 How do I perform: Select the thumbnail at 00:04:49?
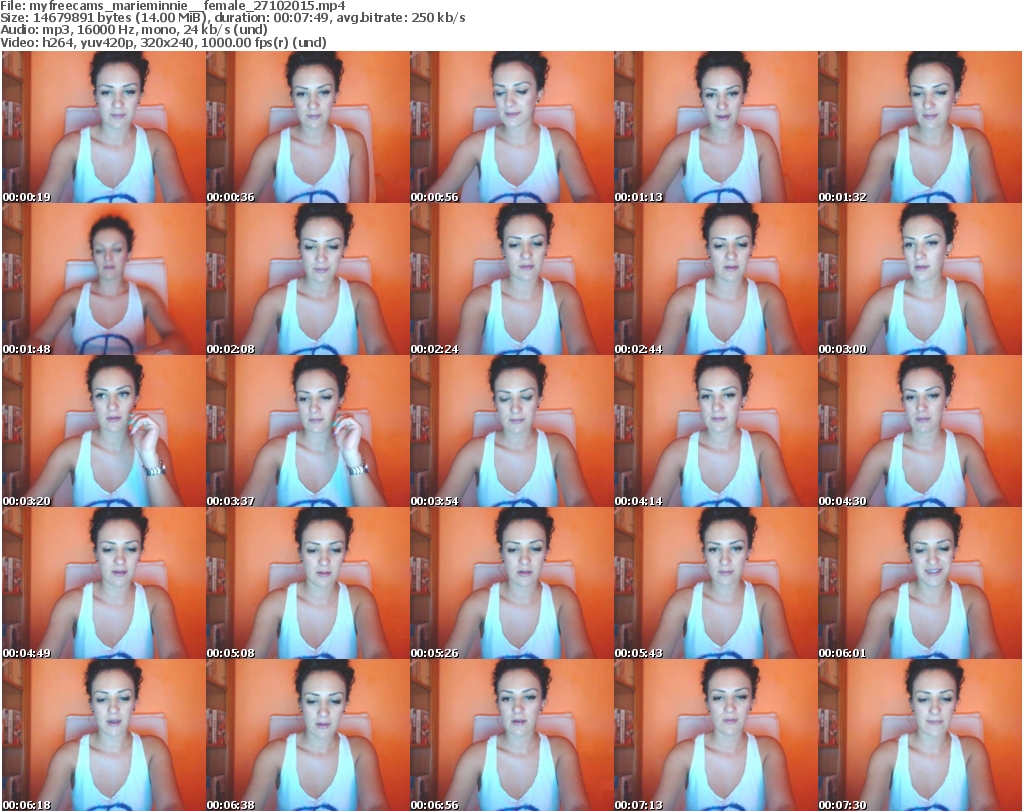click(x=104, y=583)
